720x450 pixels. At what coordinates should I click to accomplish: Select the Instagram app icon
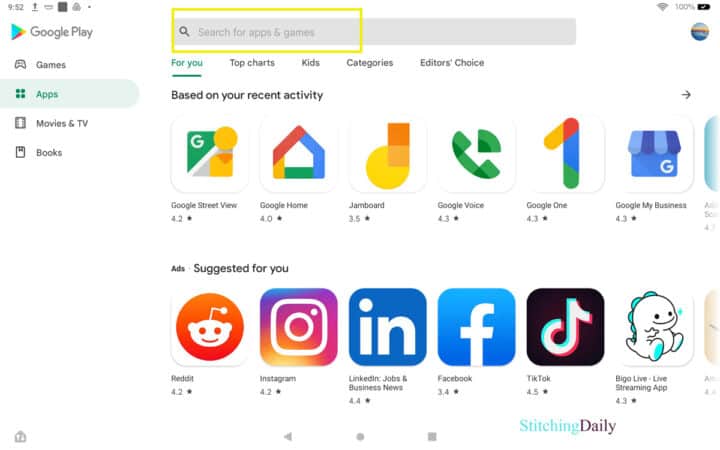coord(298,327)
